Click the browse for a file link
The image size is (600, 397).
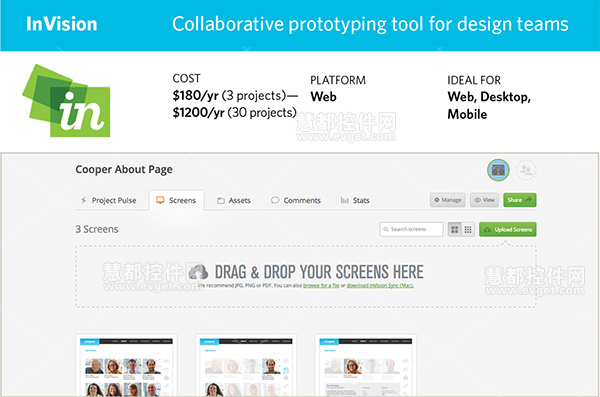tap(321, 285)
